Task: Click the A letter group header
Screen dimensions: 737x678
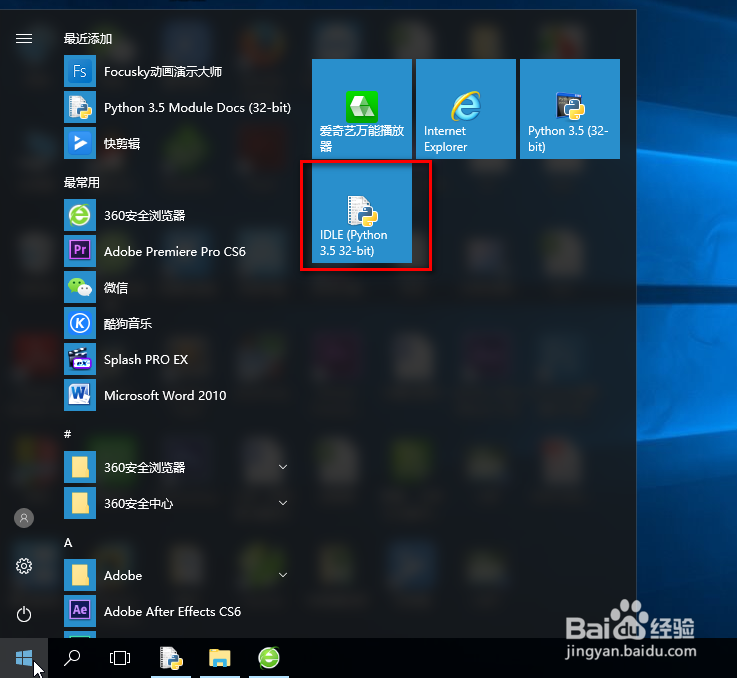Action: click(68, 543)
